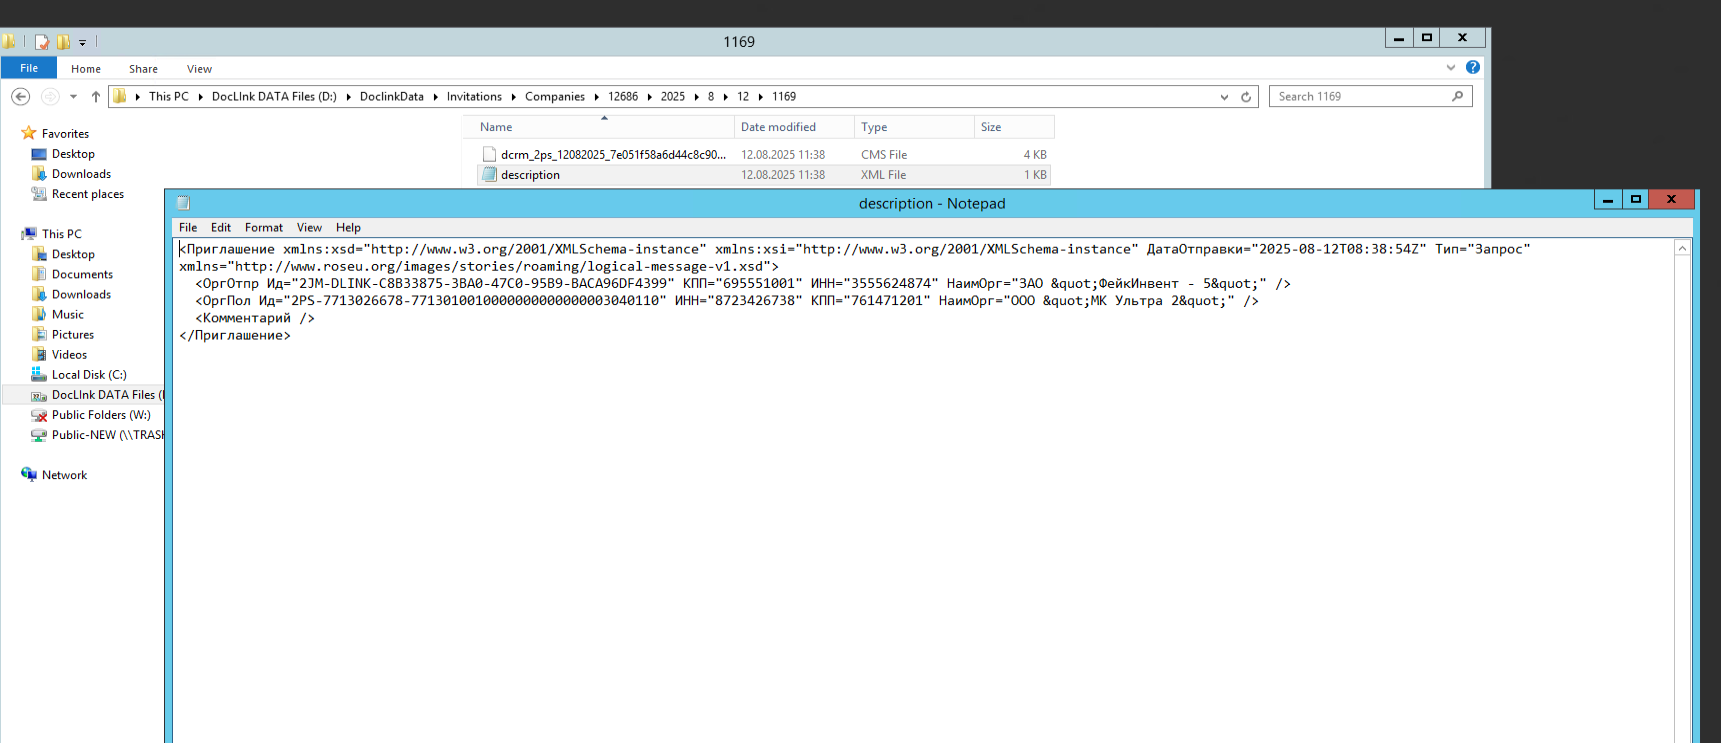This screenshot has width=1721, height=743.
Task: Click Explorer Forward arrow button
Action: [50, 97]
